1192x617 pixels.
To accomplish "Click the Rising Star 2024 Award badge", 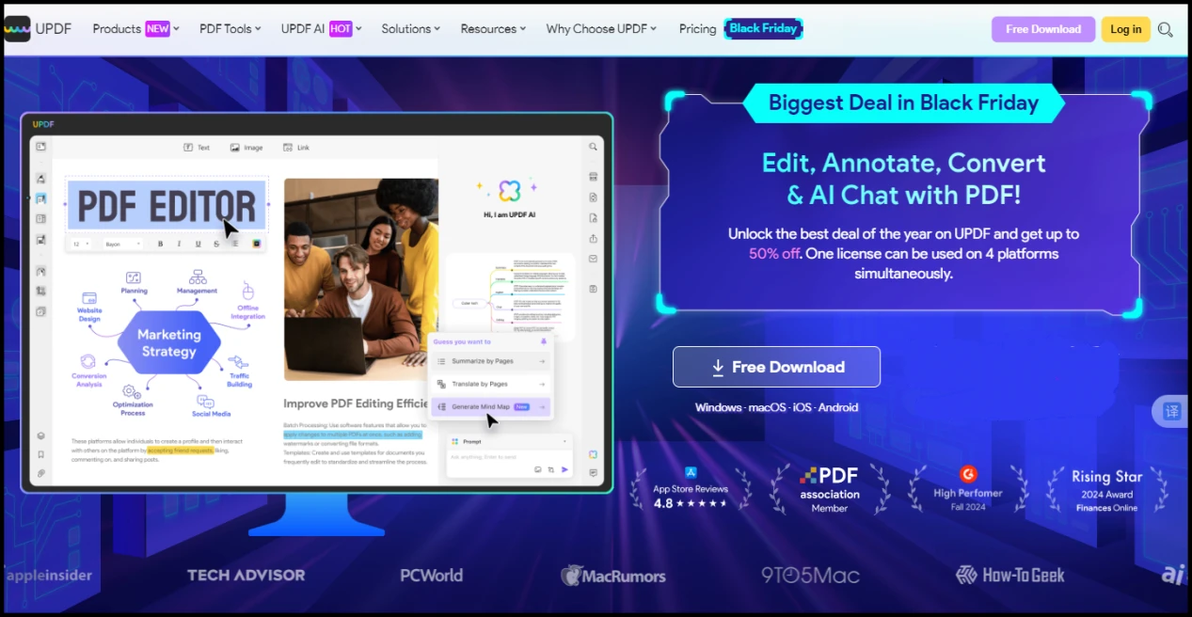I will [x=1107, y=489].
